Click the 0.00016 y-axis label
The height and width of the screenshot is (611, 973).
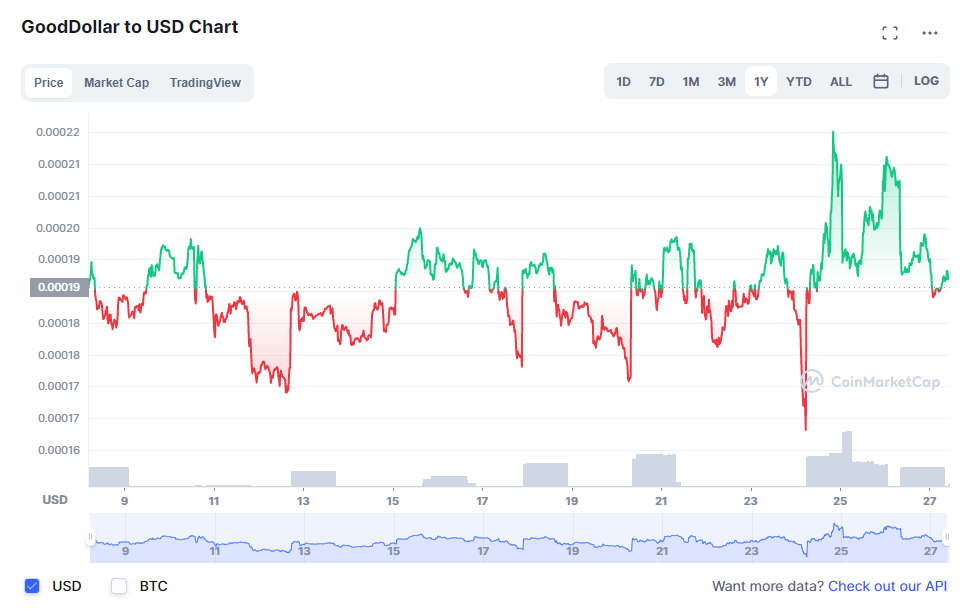(x=58, y=450)
